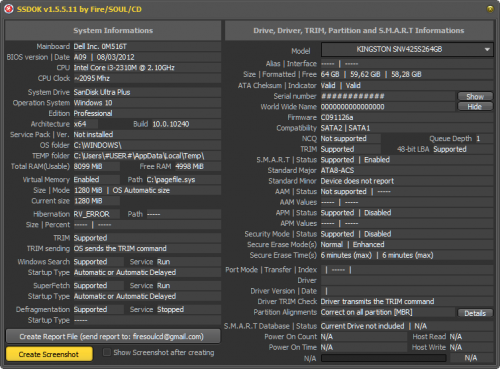Select 'Correct on all partition [MBR]' value
This screenshot has height=369, width=500.
tap(367, 312)
